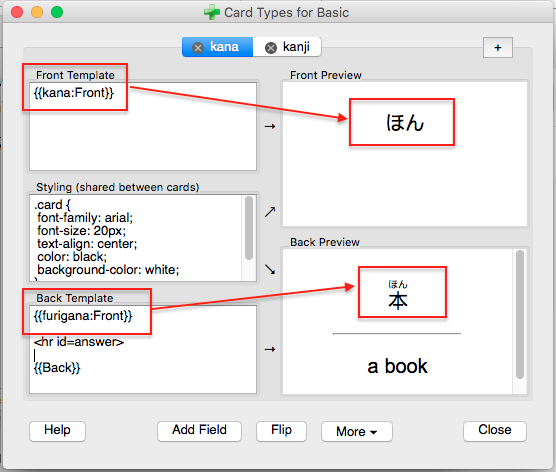Close the Card Types dialog
This screenshot has height=472, width=556.
click(x=495, y=431)
